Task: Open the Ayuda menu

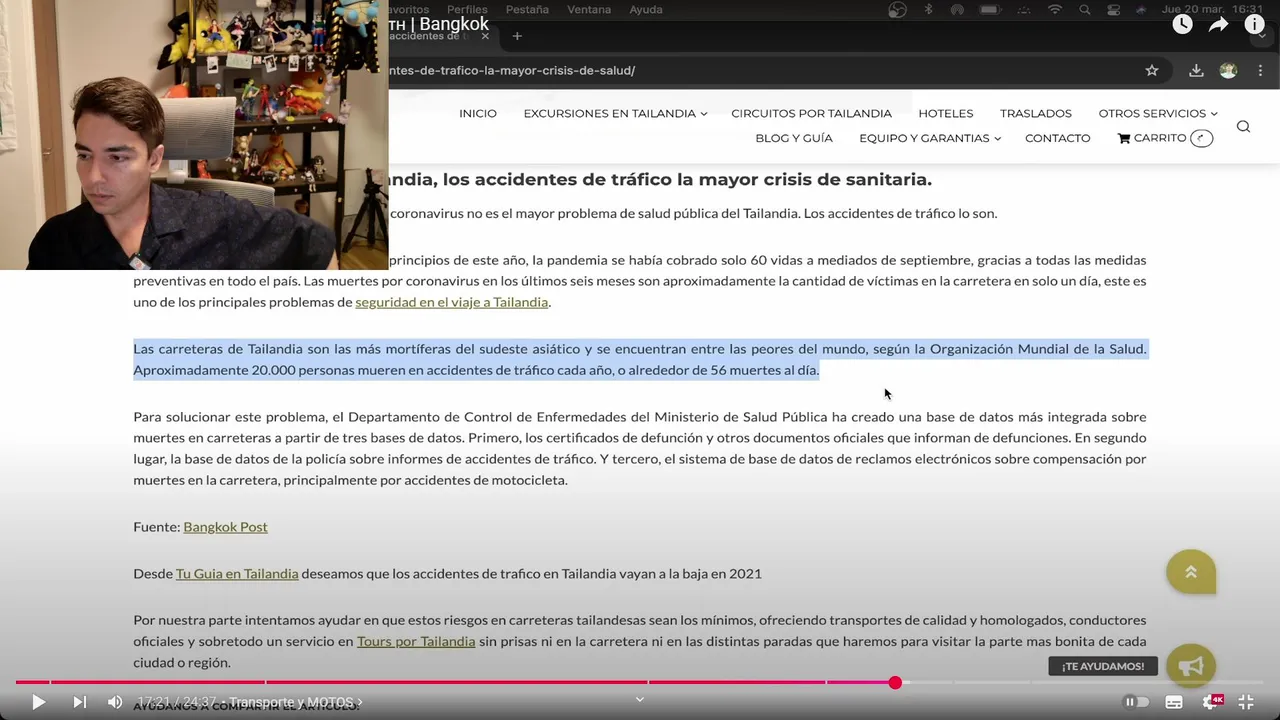Action: [646, 9]
